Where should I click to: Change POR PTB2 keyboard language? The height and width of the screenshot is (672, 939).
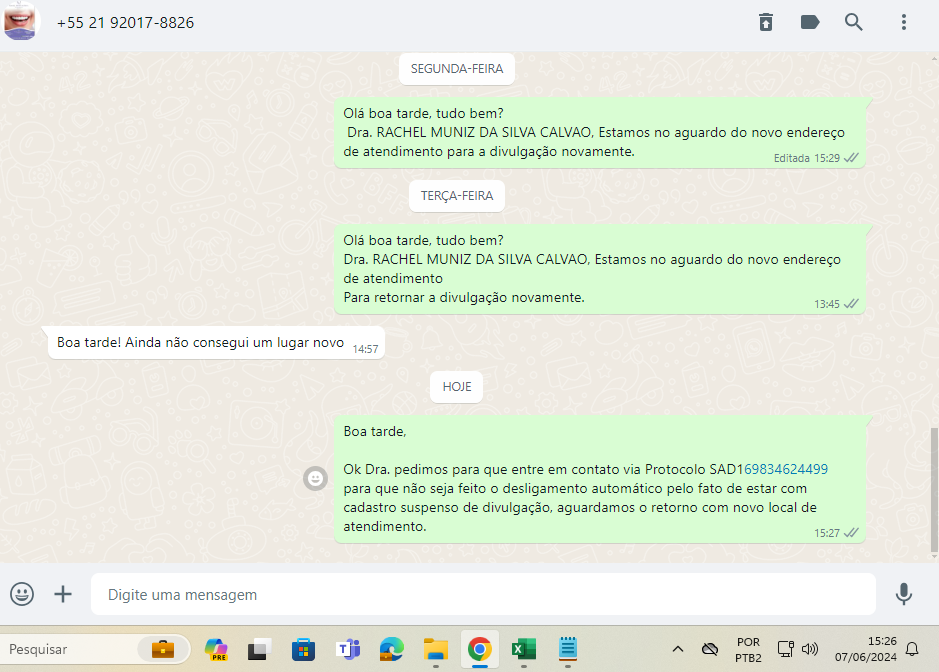coord(749,650)
